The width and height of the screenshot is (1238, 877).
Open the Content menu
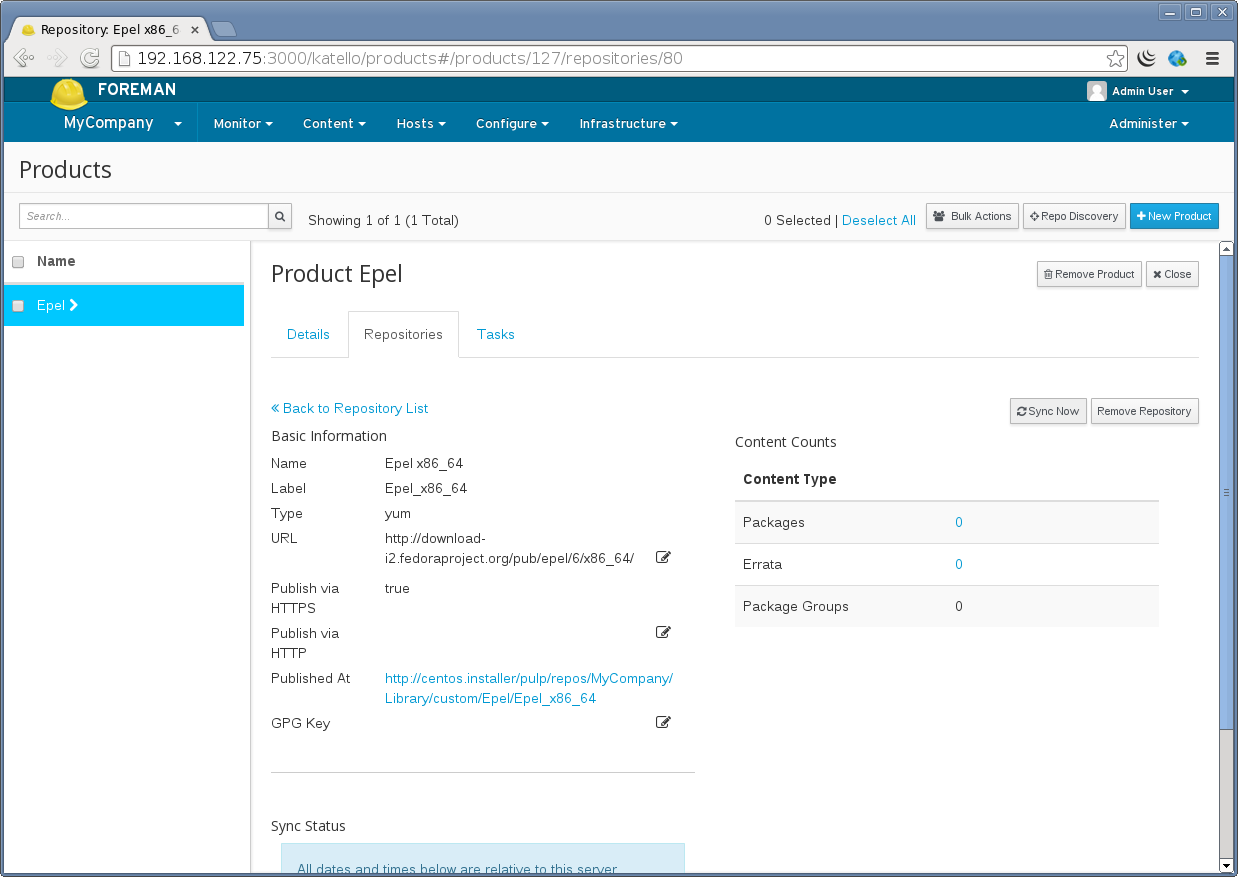coord(334,124)
